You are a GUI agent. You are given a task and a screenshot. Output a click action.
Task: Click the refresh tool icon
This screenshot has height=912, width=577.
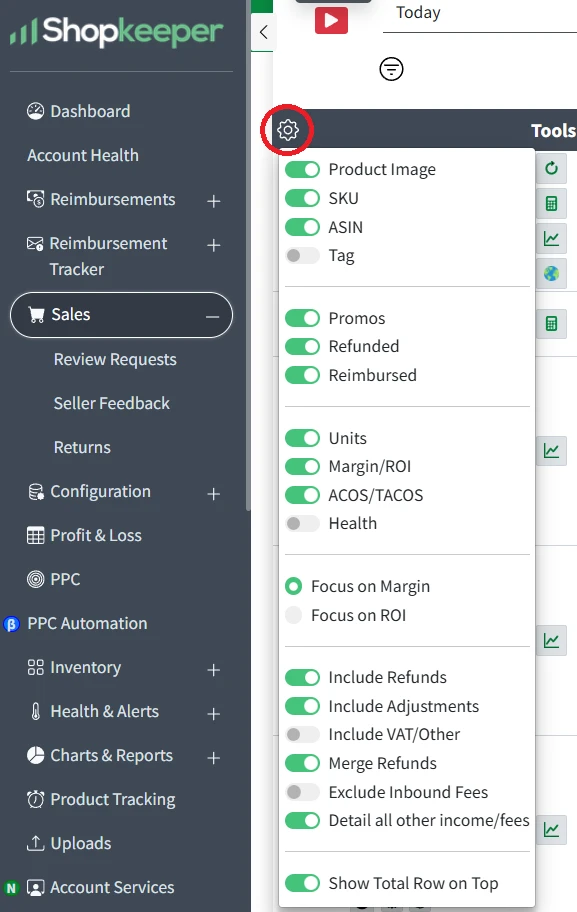point(551,169)
